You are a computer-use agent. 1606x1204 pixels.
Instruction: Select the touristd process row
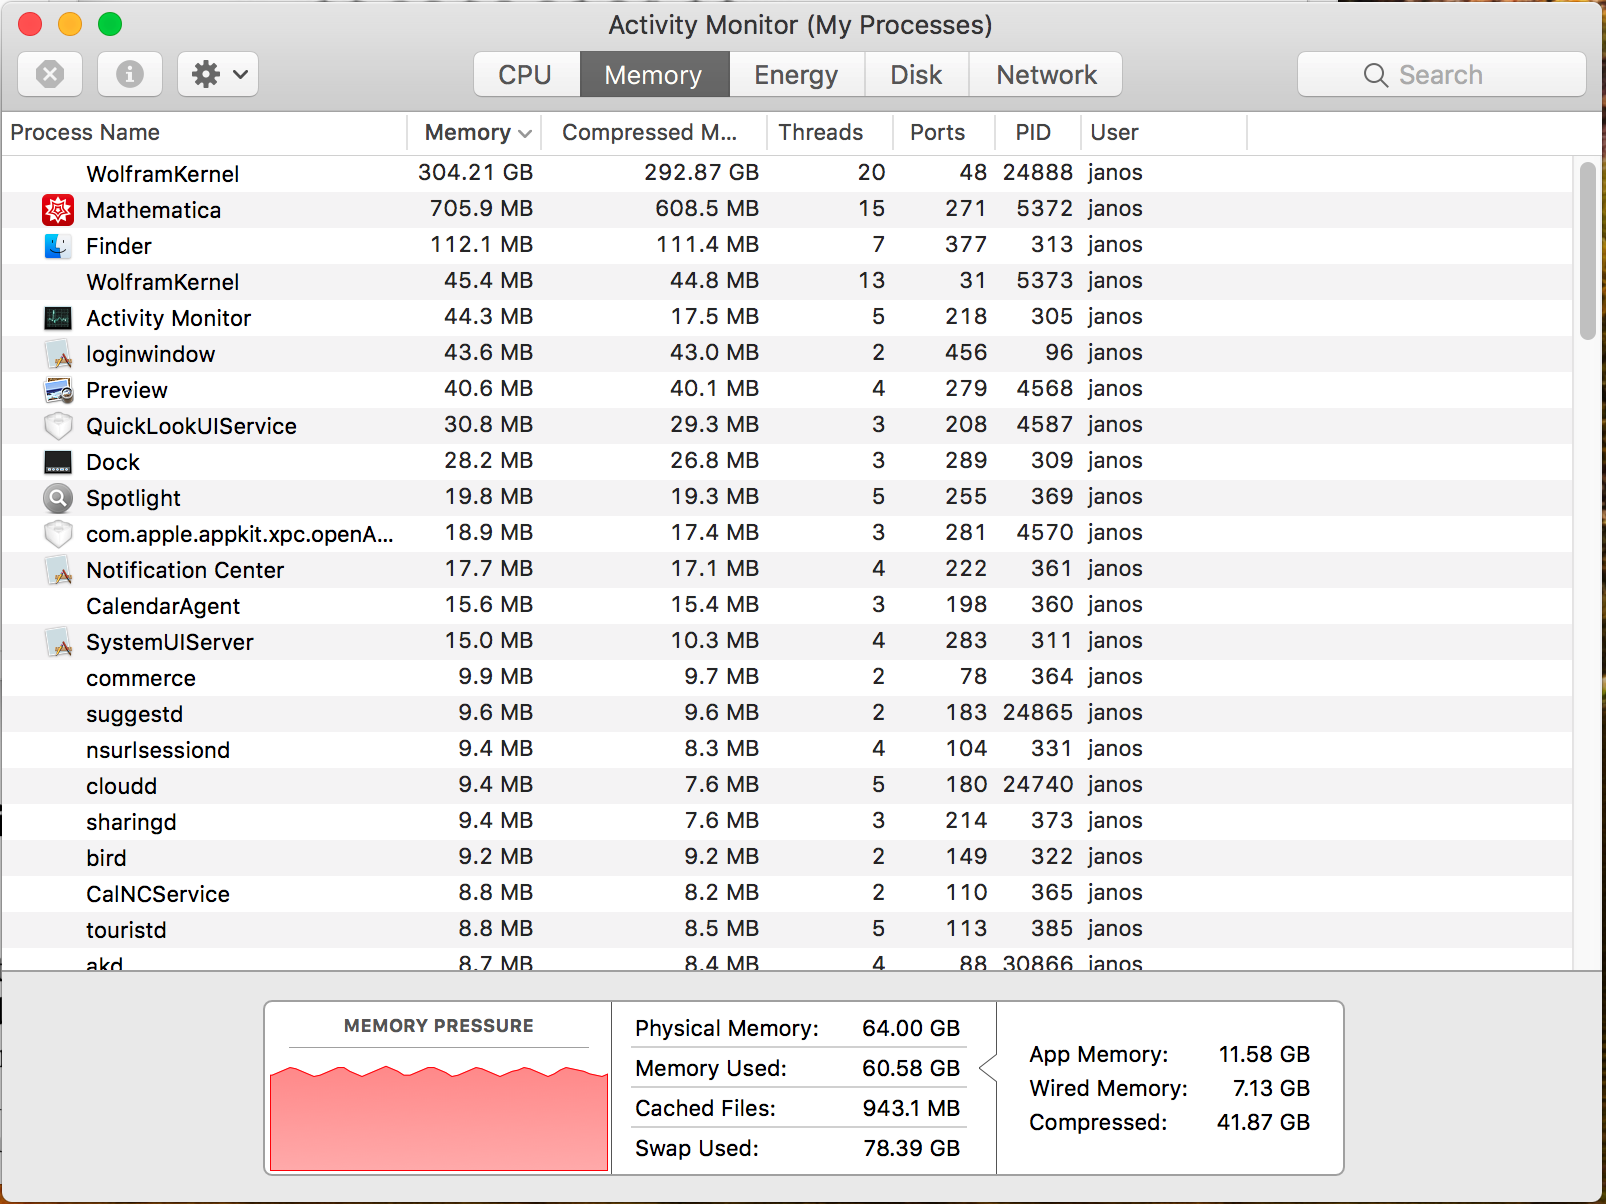point(787,929)
